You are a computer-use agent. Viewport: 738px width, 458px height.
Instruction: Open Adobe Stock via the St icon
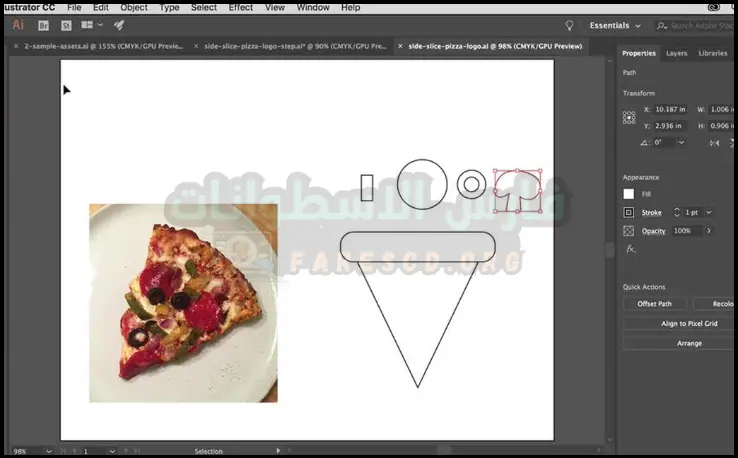(x=65, y=25)
